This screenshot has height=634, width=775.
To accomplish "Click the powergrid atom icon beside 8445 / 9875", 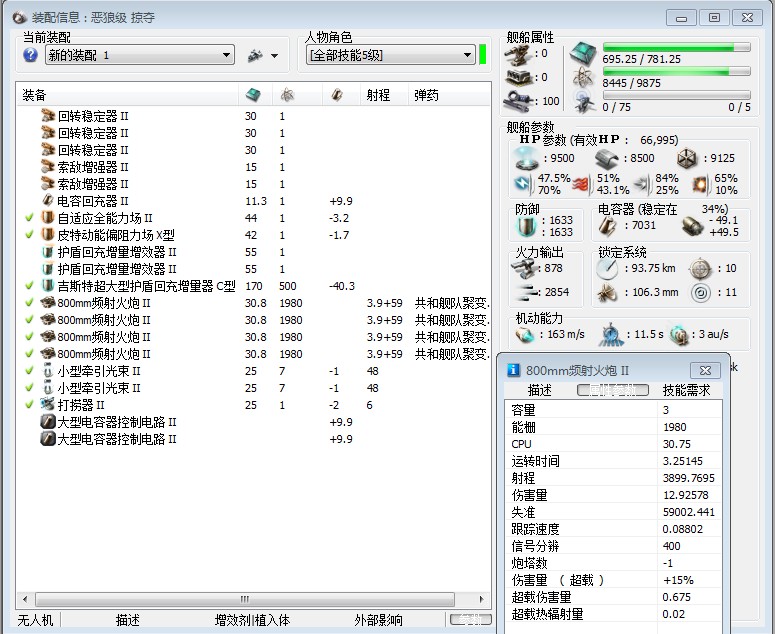I will [584, 78].
